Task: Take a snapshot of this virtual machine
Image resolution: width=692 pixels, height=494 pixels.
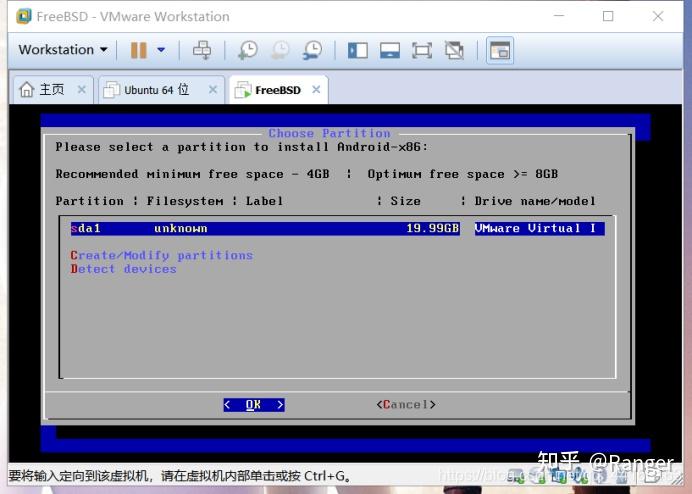Action: click(x=248, y=50)
